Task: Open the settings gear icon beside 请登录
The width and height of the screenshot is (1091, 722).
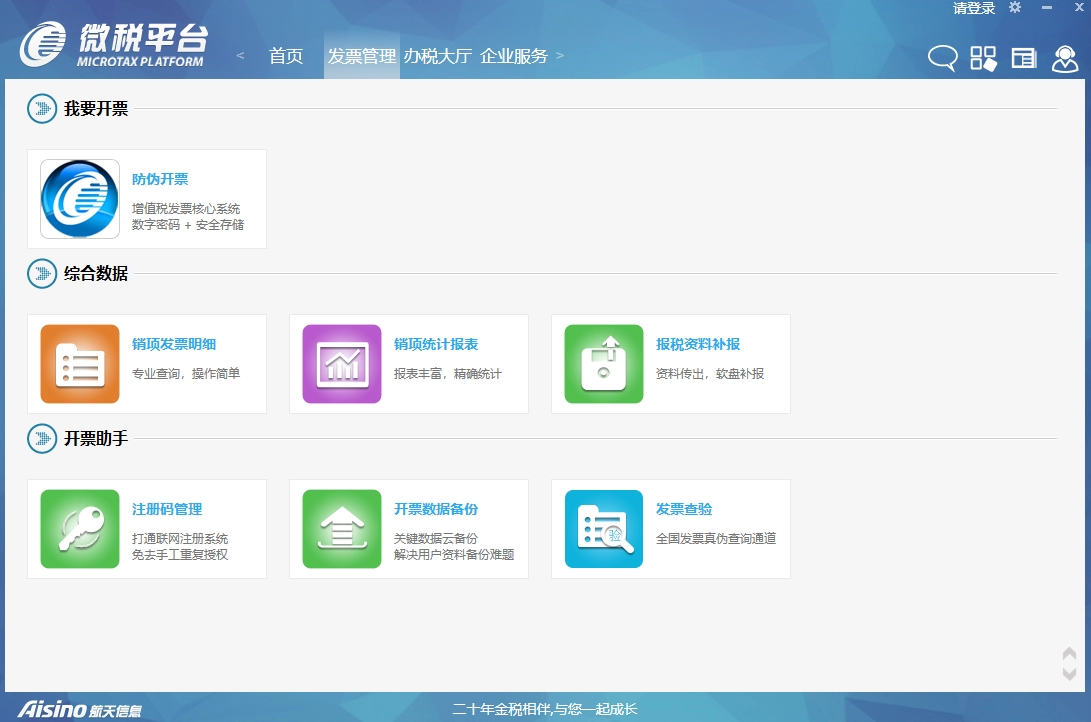Action: pos(1015,8)
